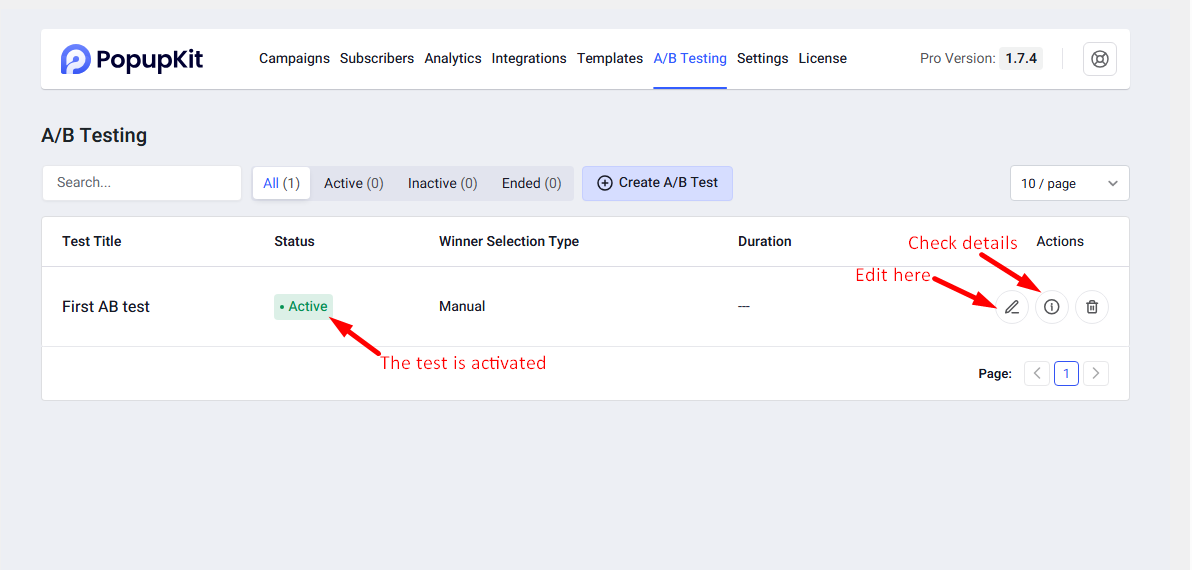The height and width of the screenshot is (570, 1192).
Task: Open Integrations in top navigation
Action: [x=529, y=59]
